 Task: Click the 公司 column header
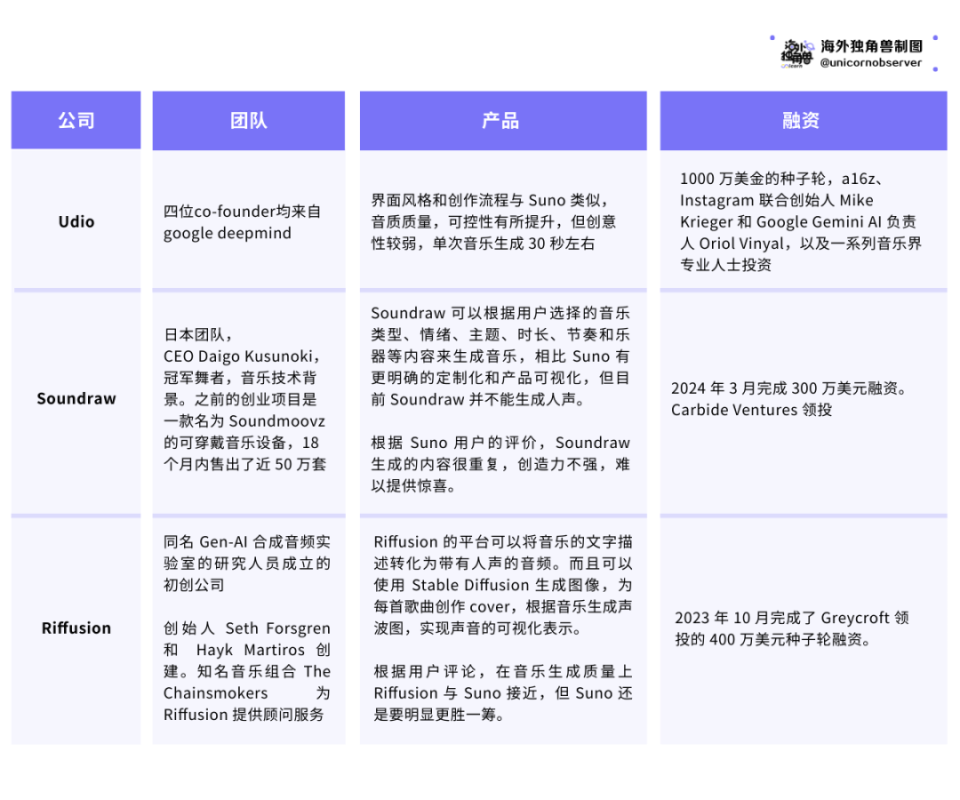[75, 120]
